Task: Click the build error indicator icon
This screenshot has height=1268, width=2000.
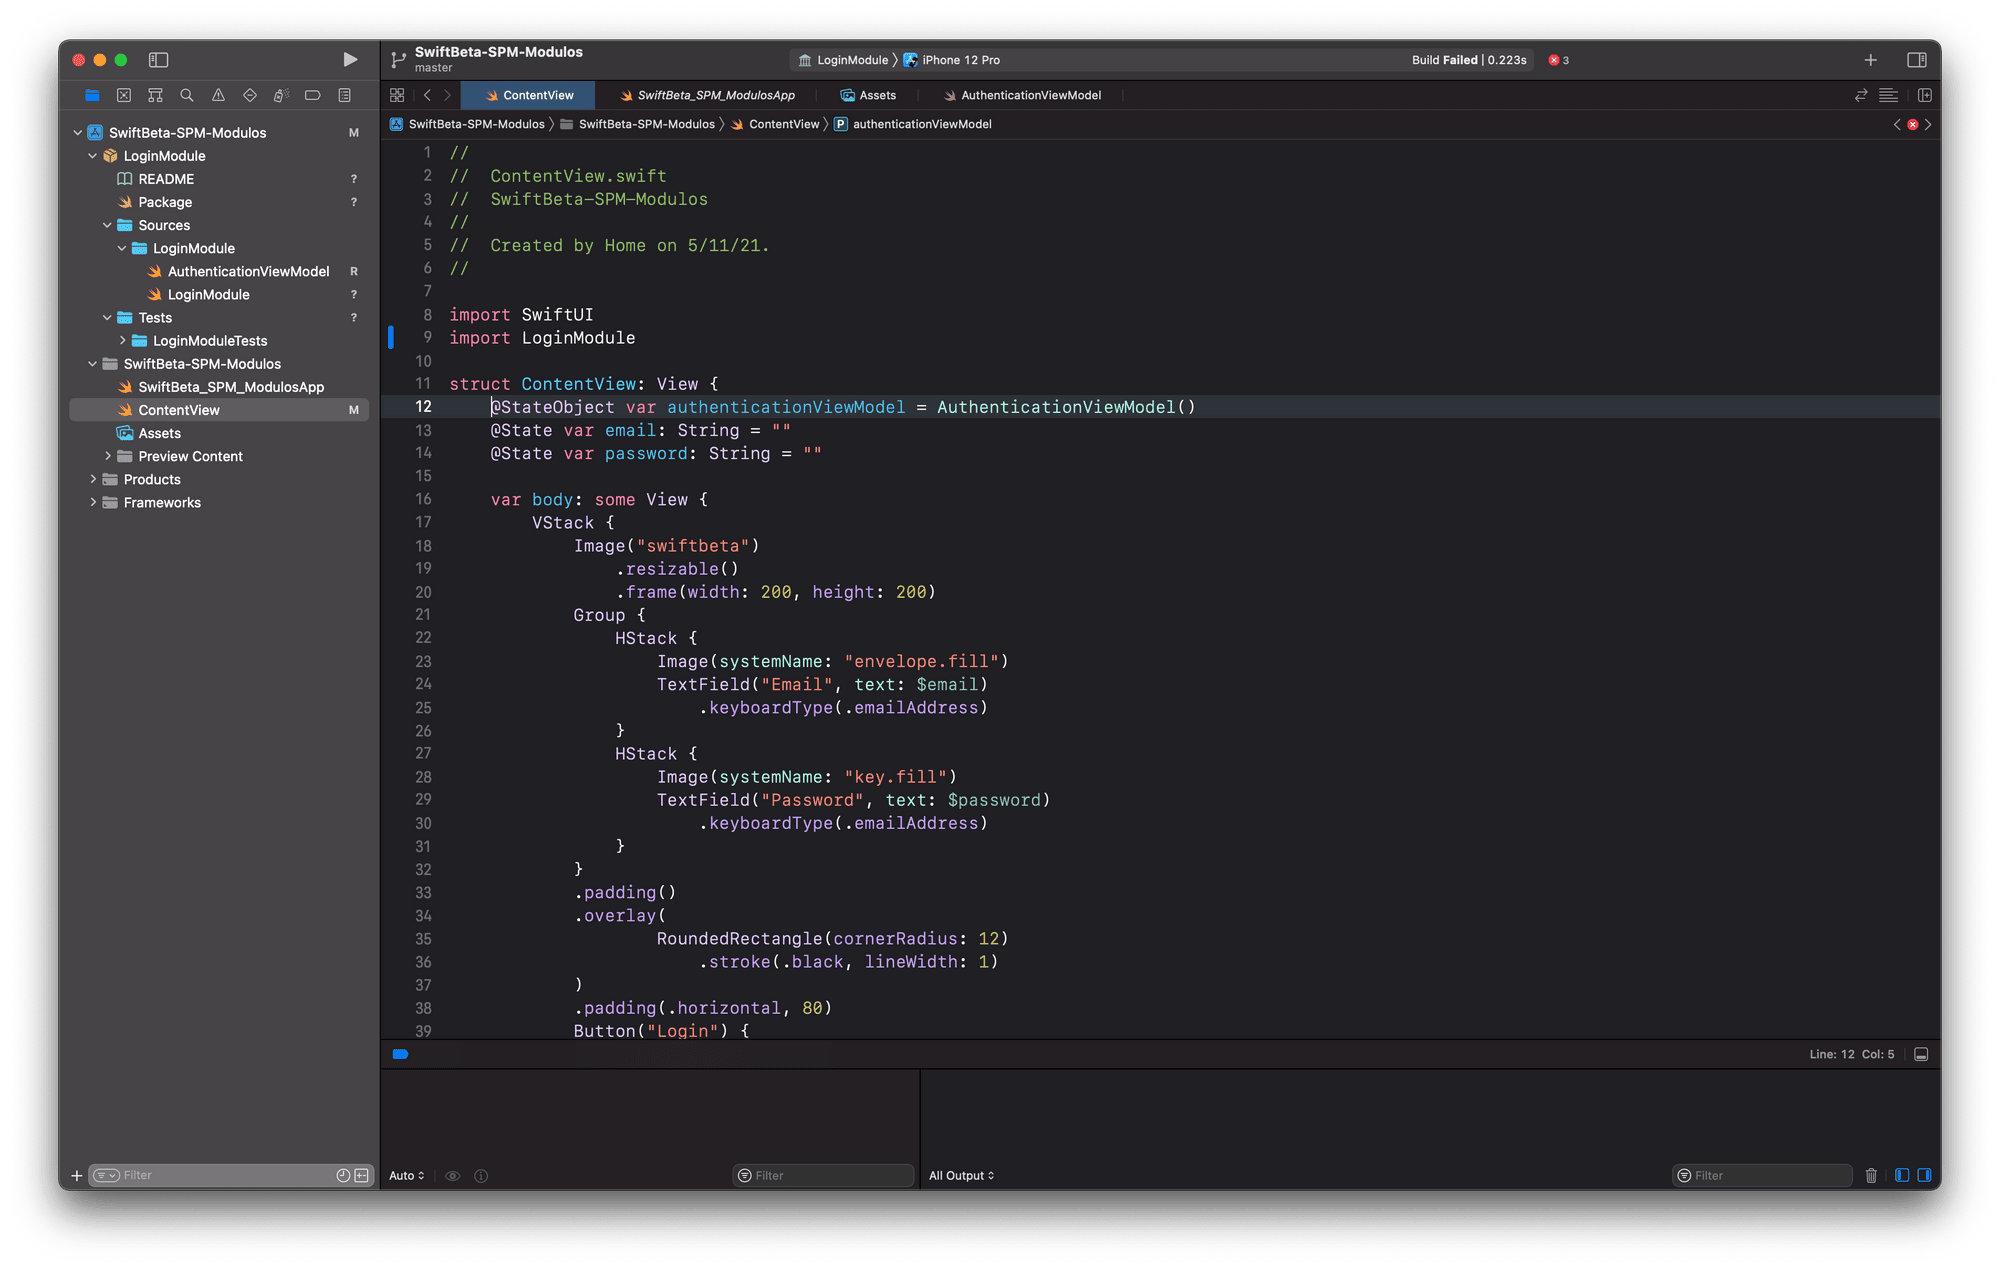Action: pos(1552,60)
